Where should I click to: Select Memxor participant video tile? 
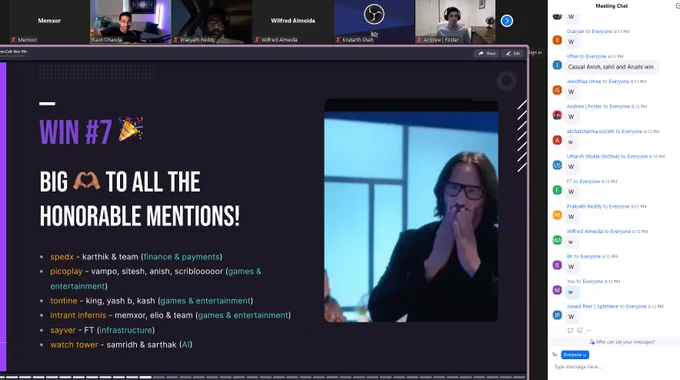click(49, 22)
